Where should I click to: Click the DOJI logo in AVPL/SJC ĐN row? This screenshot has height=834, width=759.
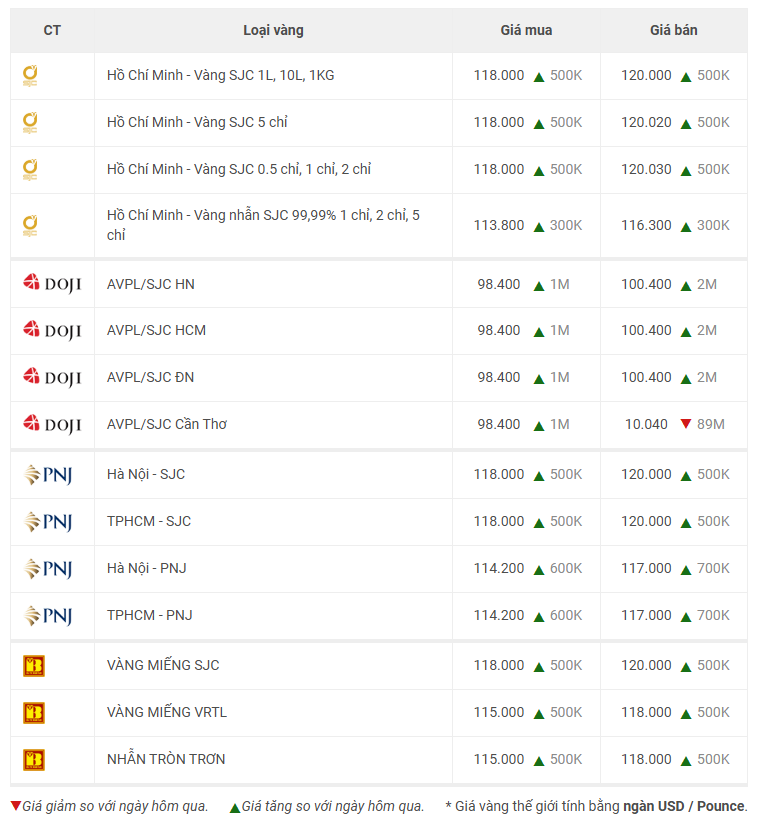tap(52, 377)
